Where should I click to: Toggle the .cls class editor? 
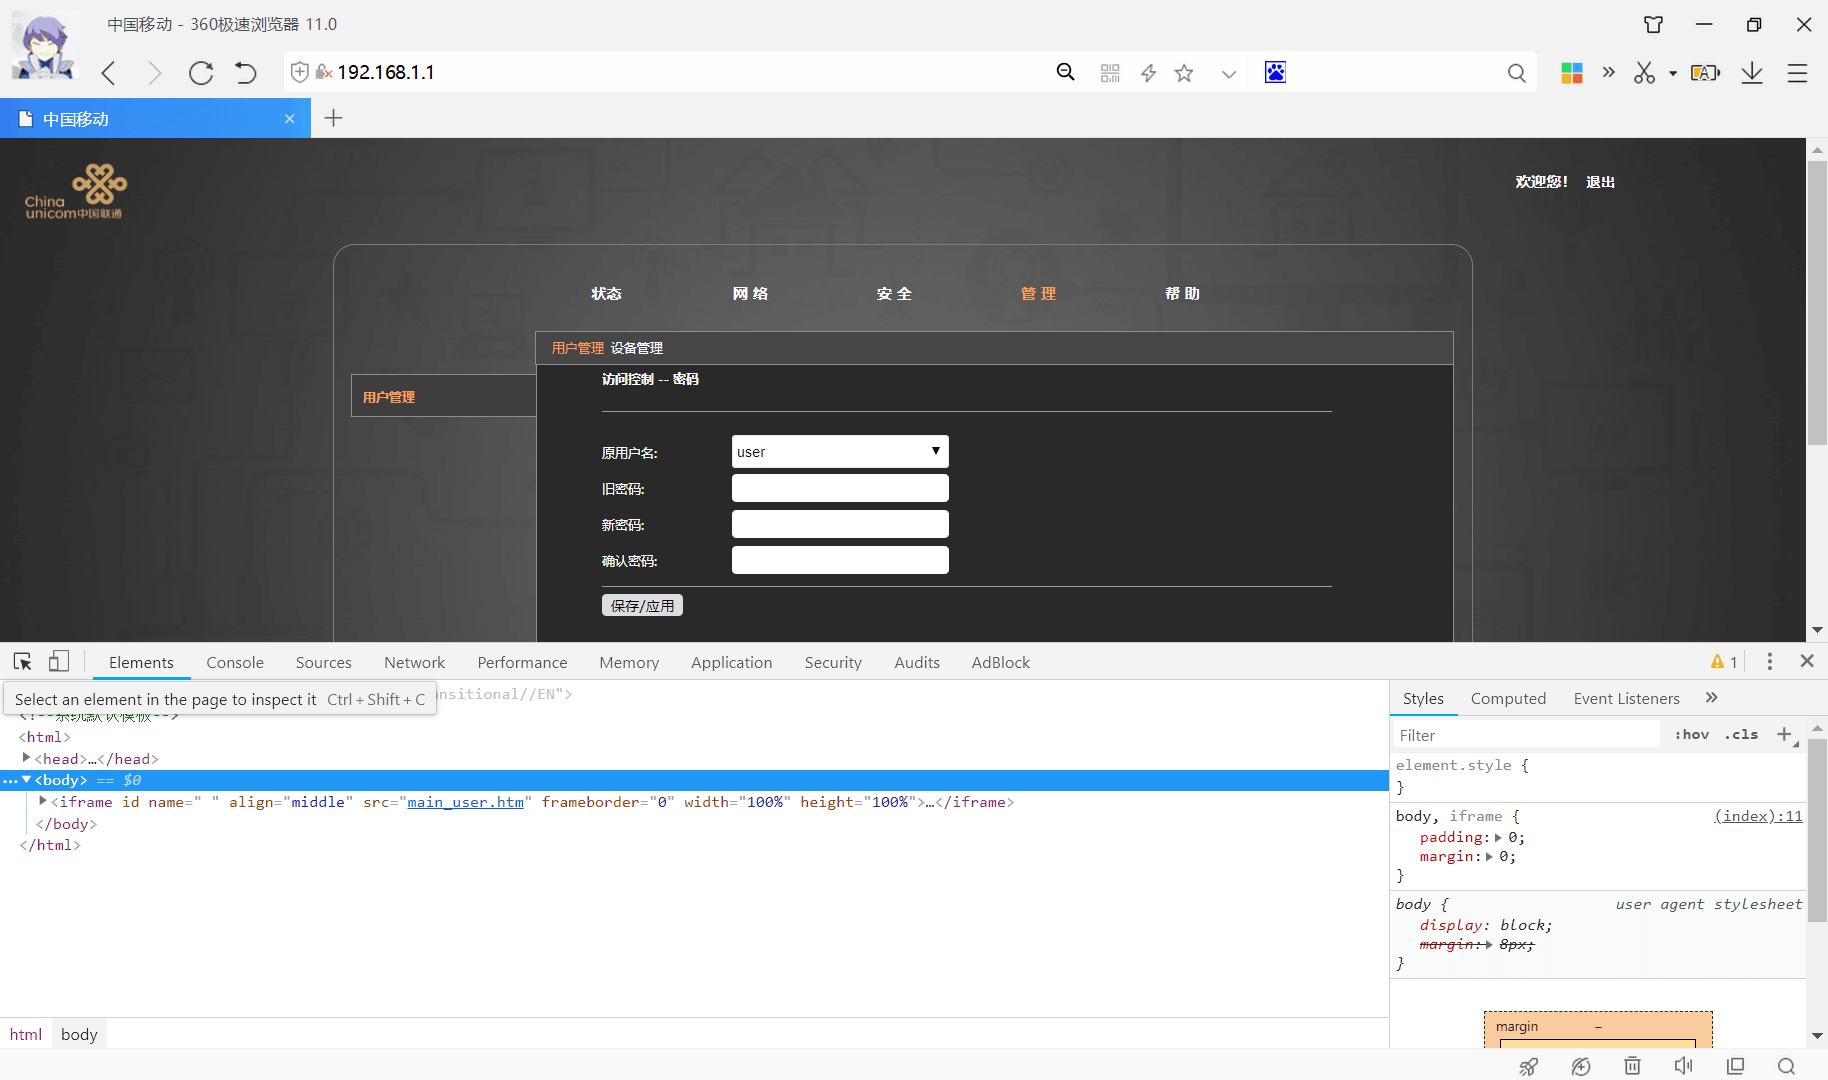[x=1741, y=734]
